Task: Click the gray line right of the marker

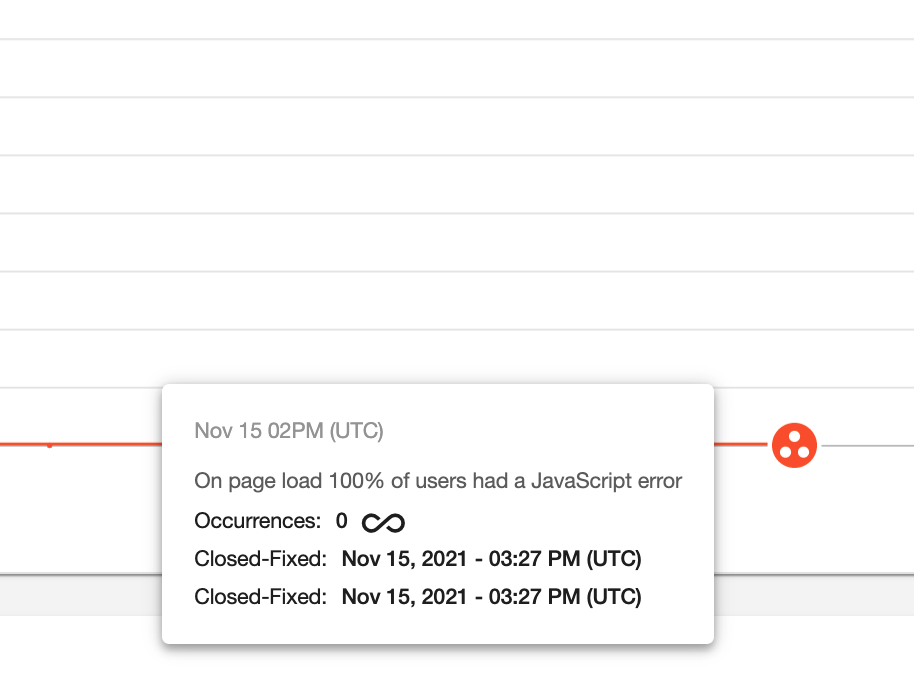Action: click(x=866, y=445)
